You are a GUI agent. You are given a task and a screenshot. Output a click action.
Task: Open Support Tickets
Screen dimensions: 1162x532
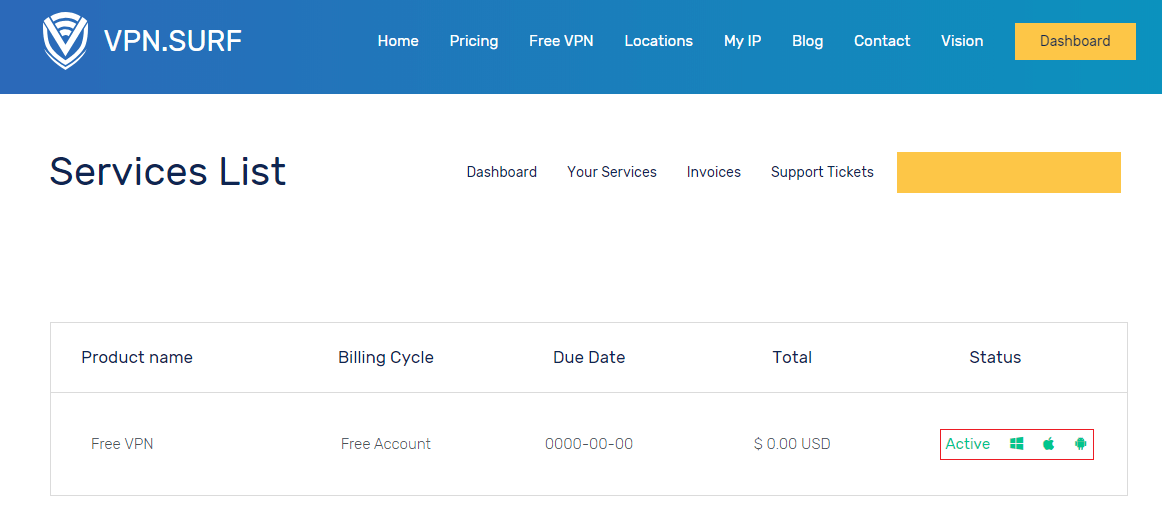coord(822,172)
